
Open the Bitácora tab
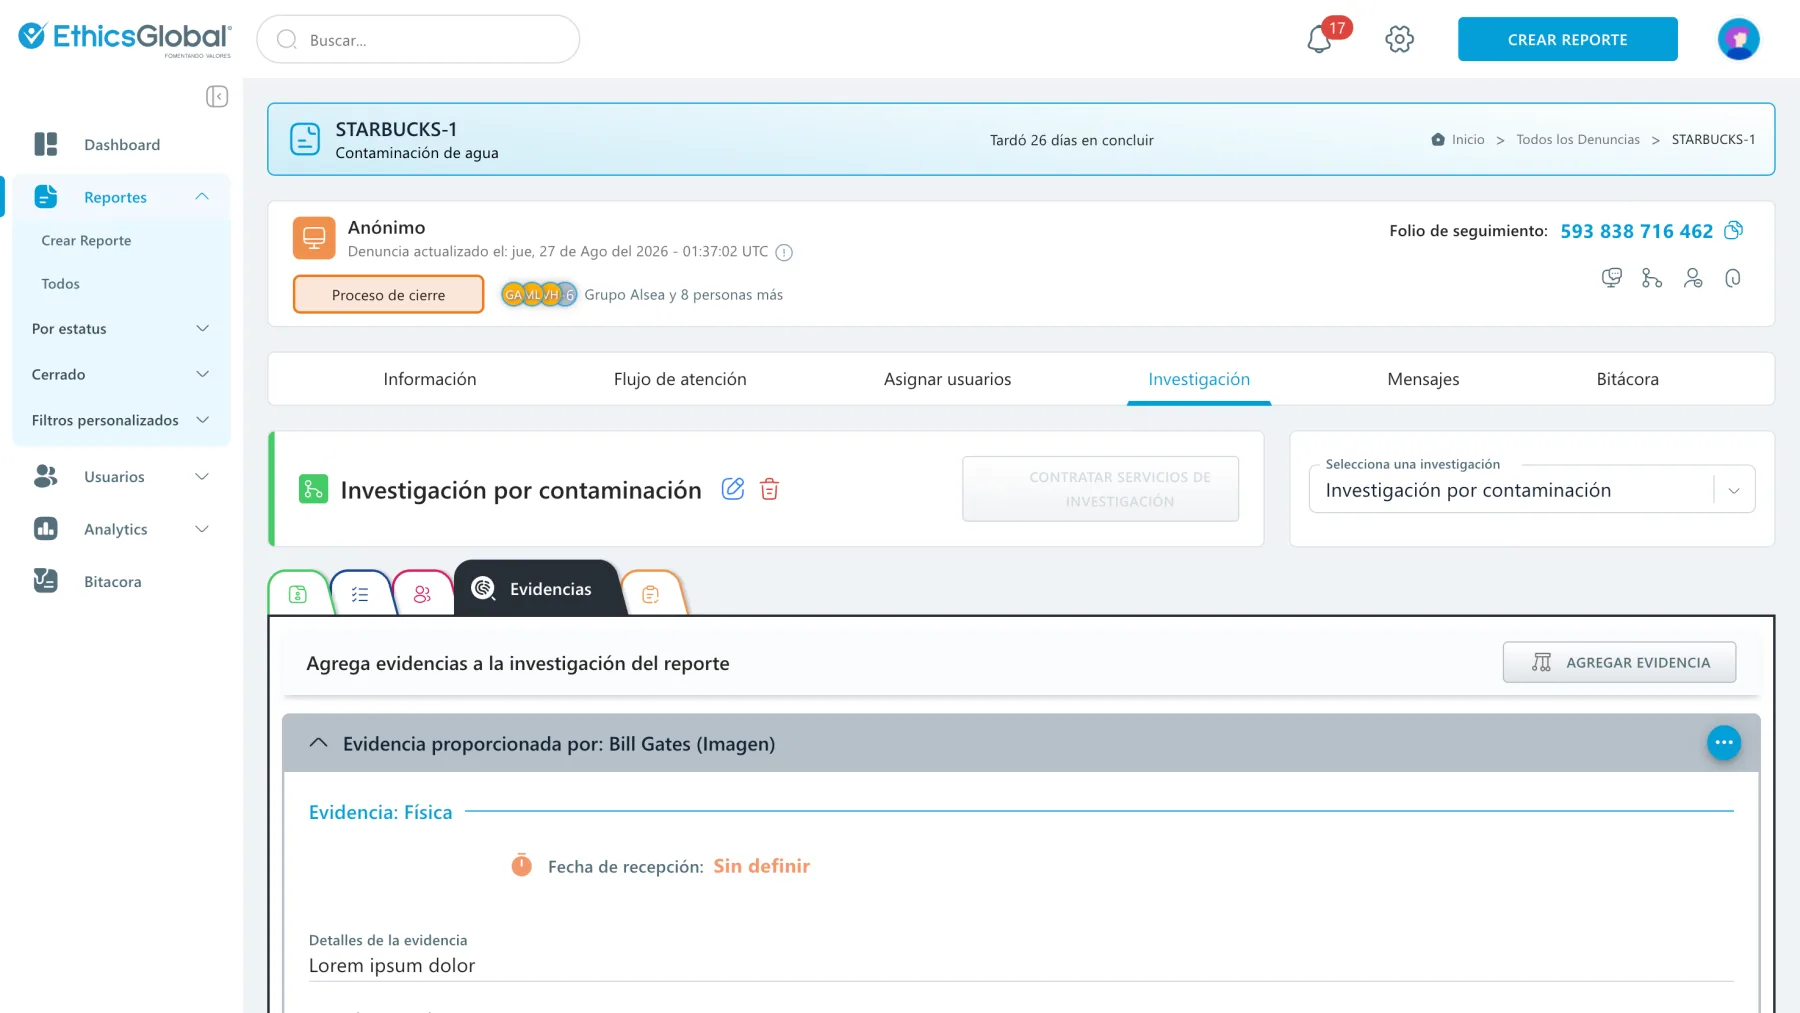[x=1627, y=379]
